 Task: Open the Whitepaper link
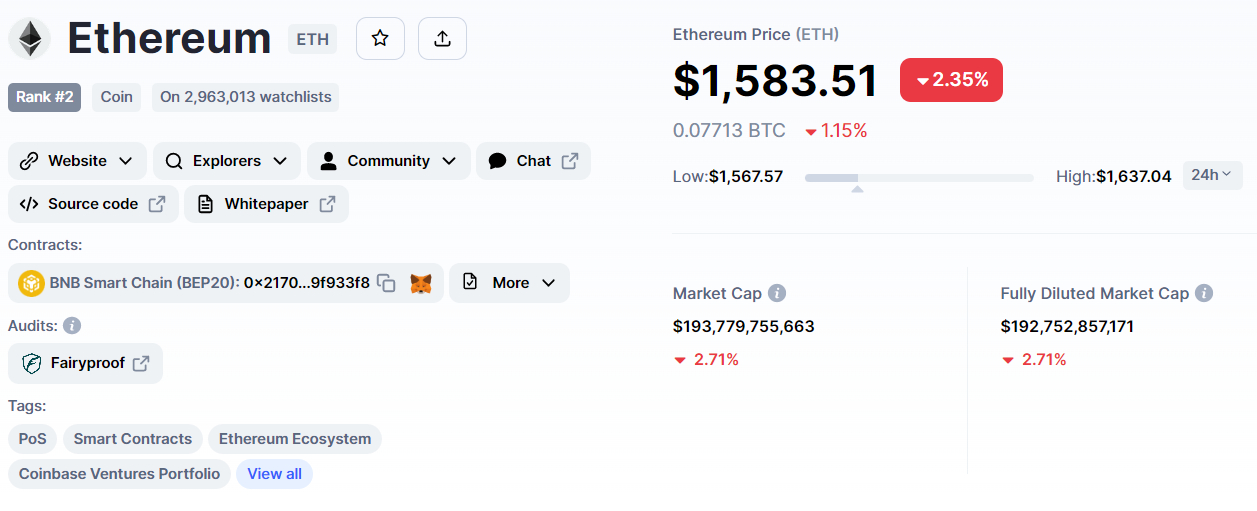[x=266, y=204]
